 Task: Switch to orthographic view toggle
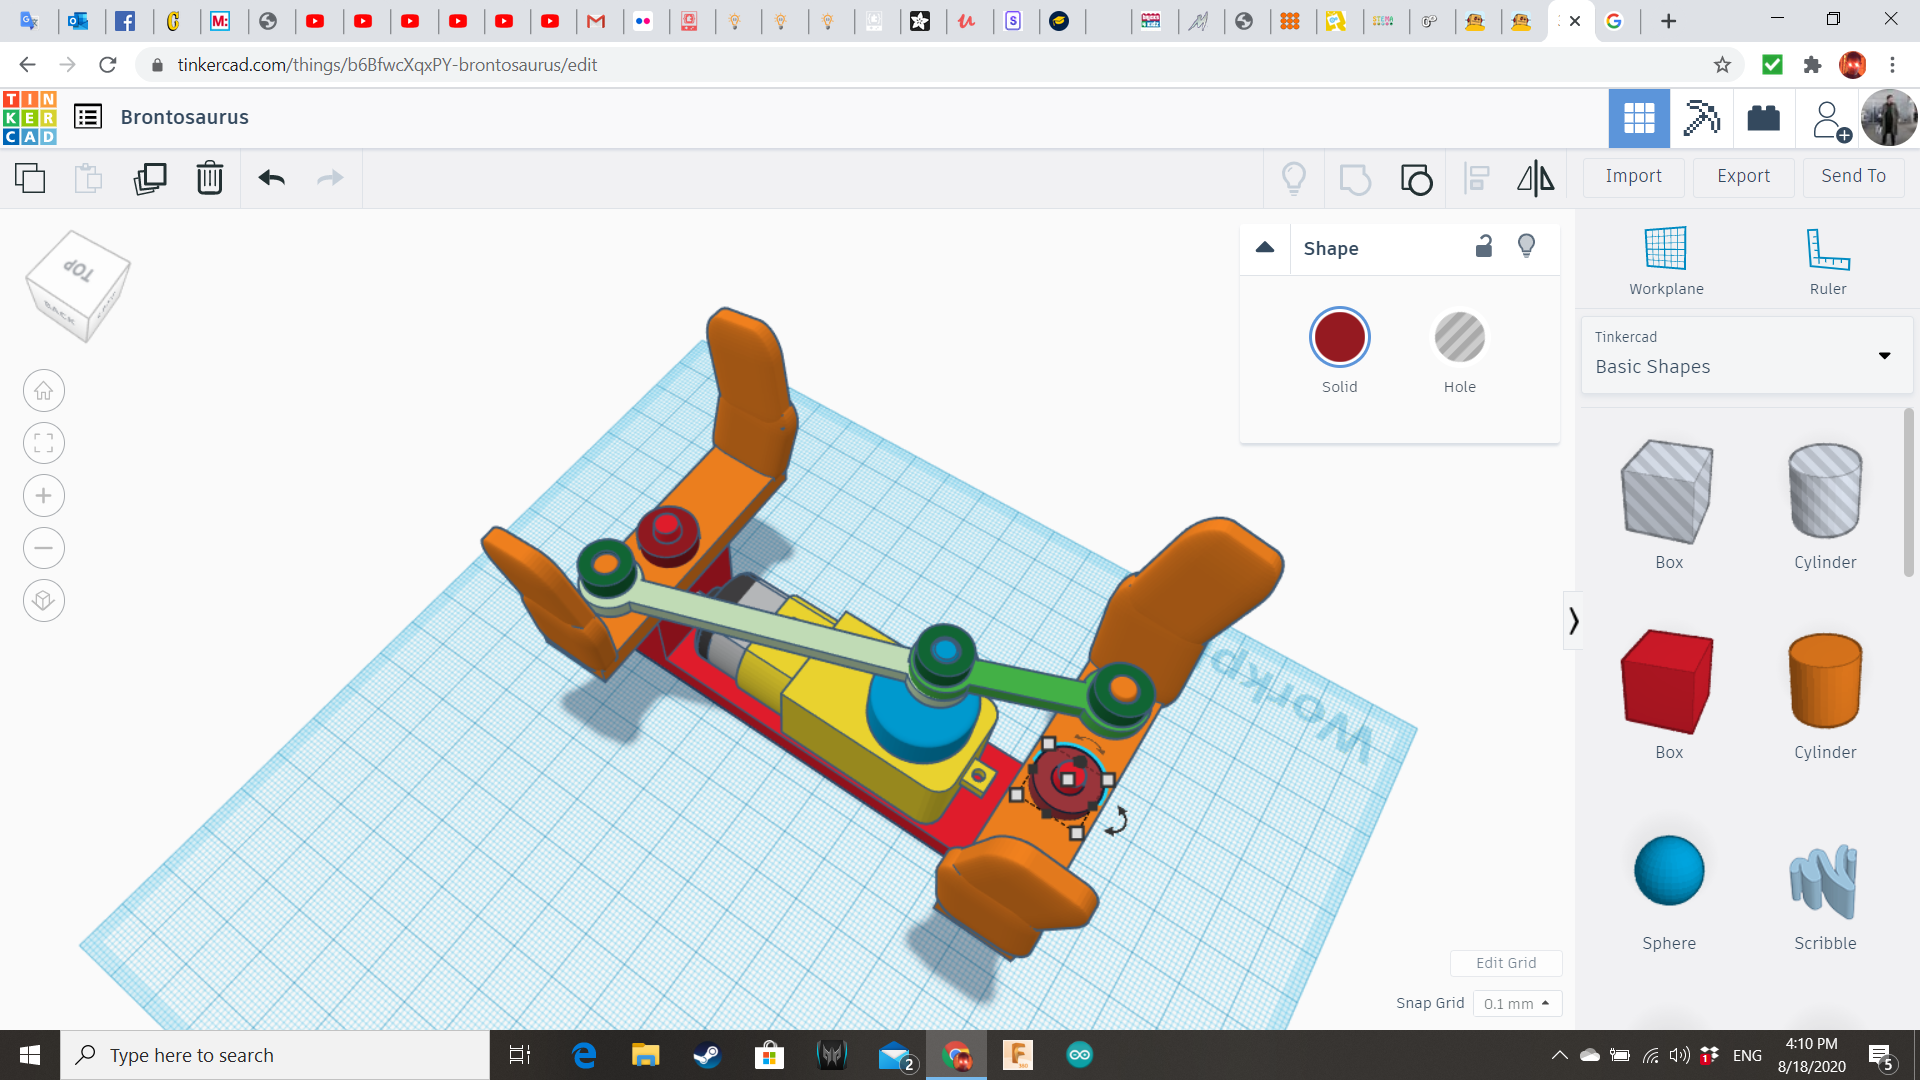coord(44,601)
